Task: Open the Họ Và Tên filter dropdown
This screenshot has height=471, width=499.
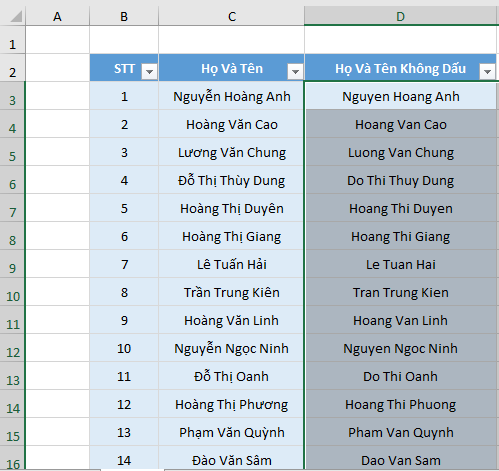Action: click(x=295, y=71)
